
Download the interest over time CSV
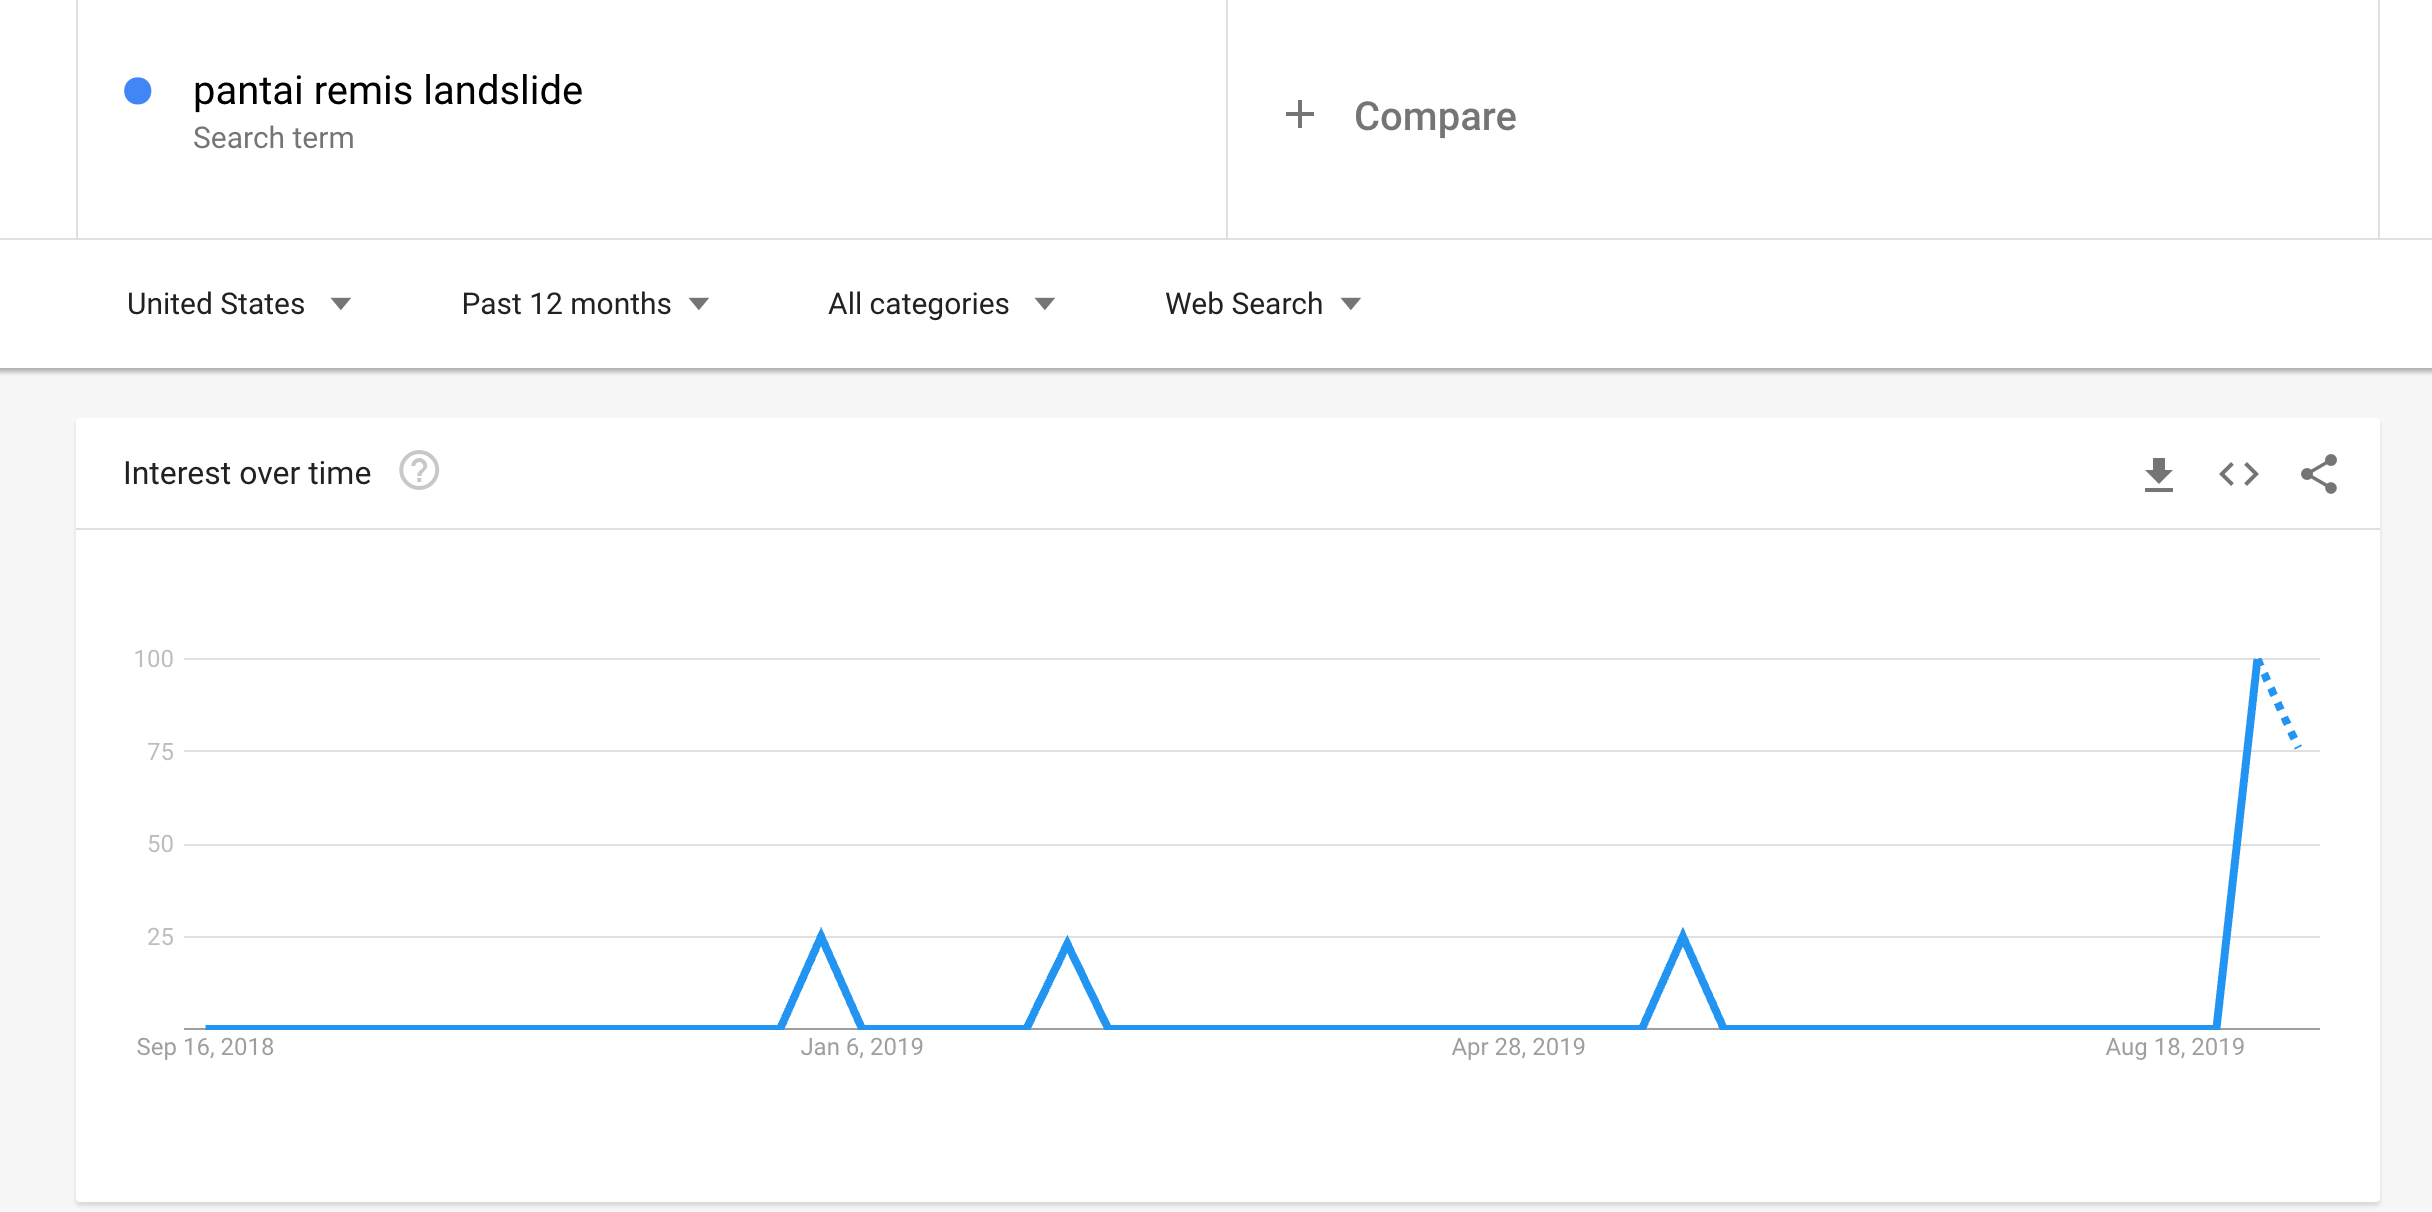[x=2159, y=474]
